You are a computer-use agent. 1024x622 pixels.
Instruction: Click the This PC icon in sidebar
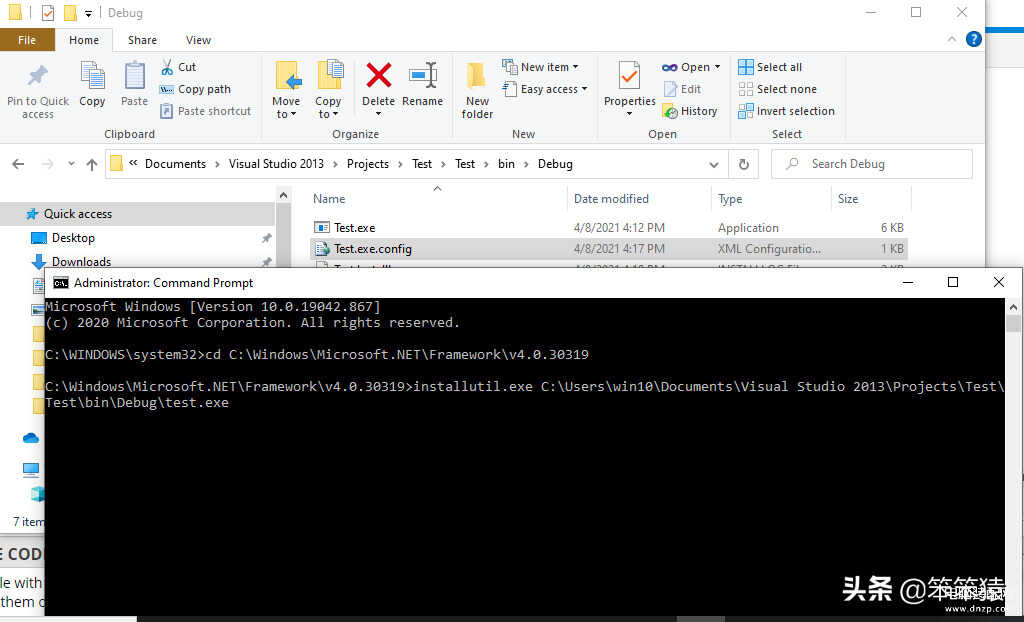click(31, 469)
